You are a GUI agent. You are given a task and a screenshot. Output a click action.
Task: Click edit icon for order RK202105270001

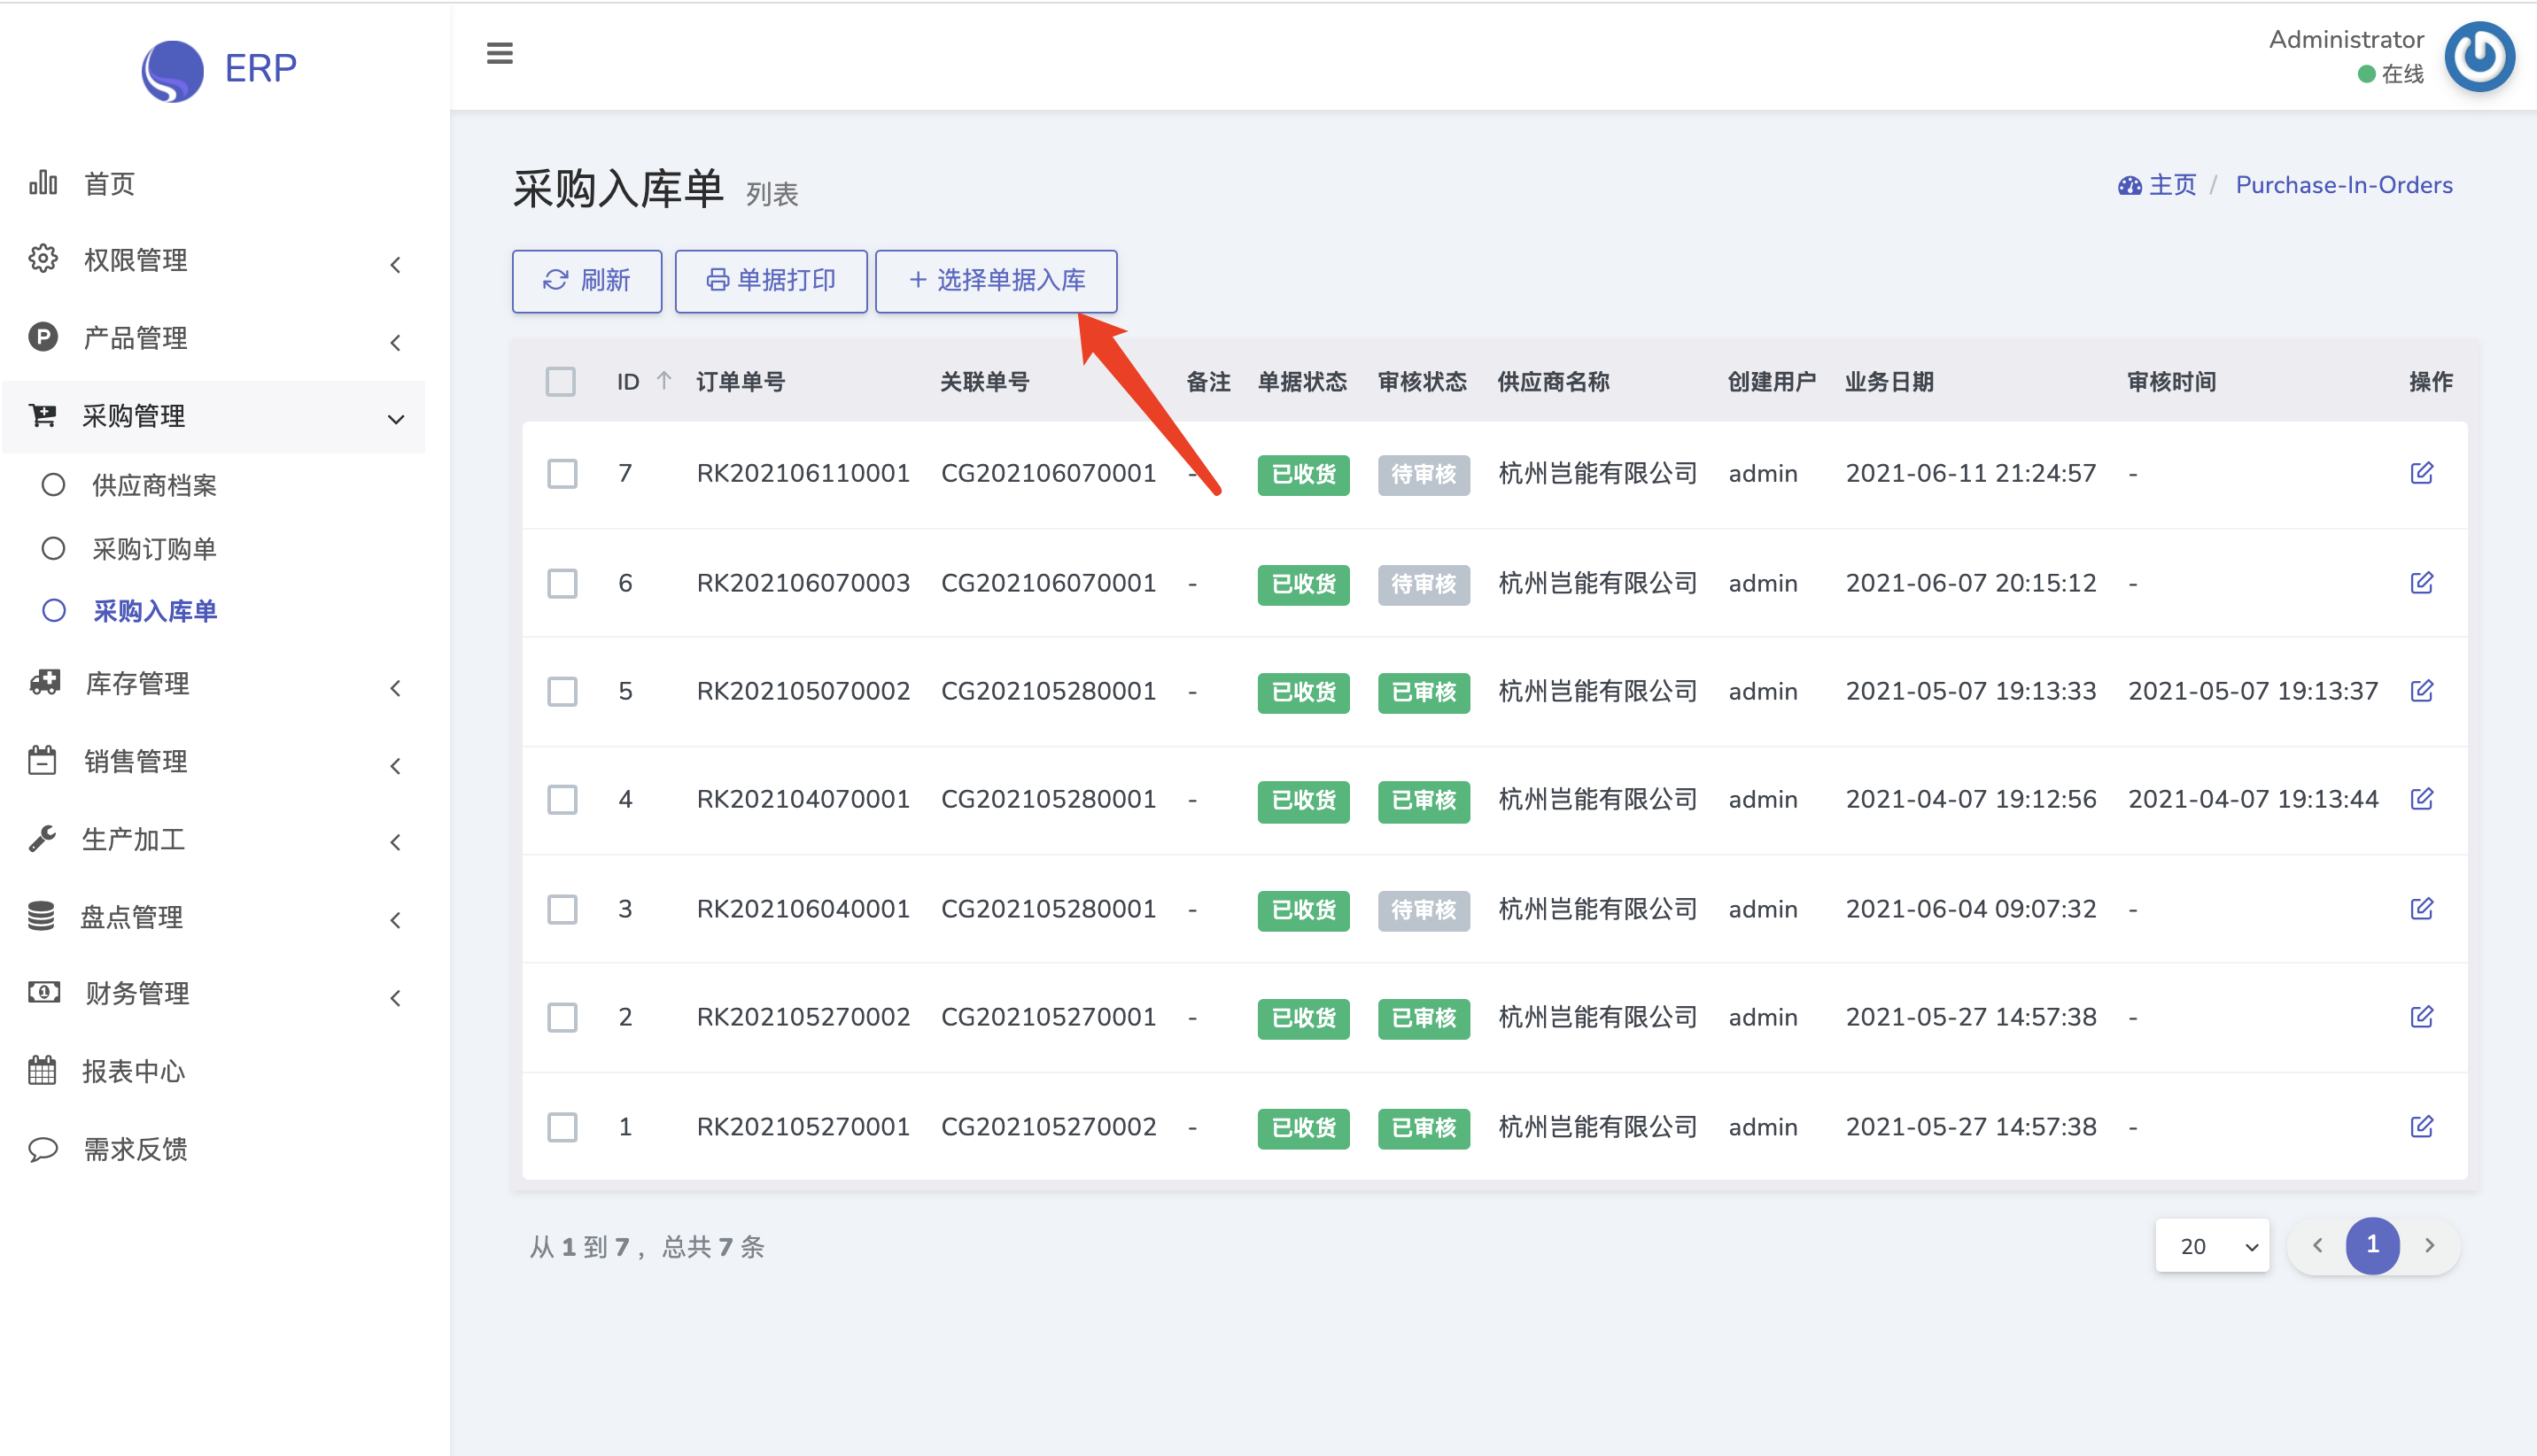pos(2421,1127)
